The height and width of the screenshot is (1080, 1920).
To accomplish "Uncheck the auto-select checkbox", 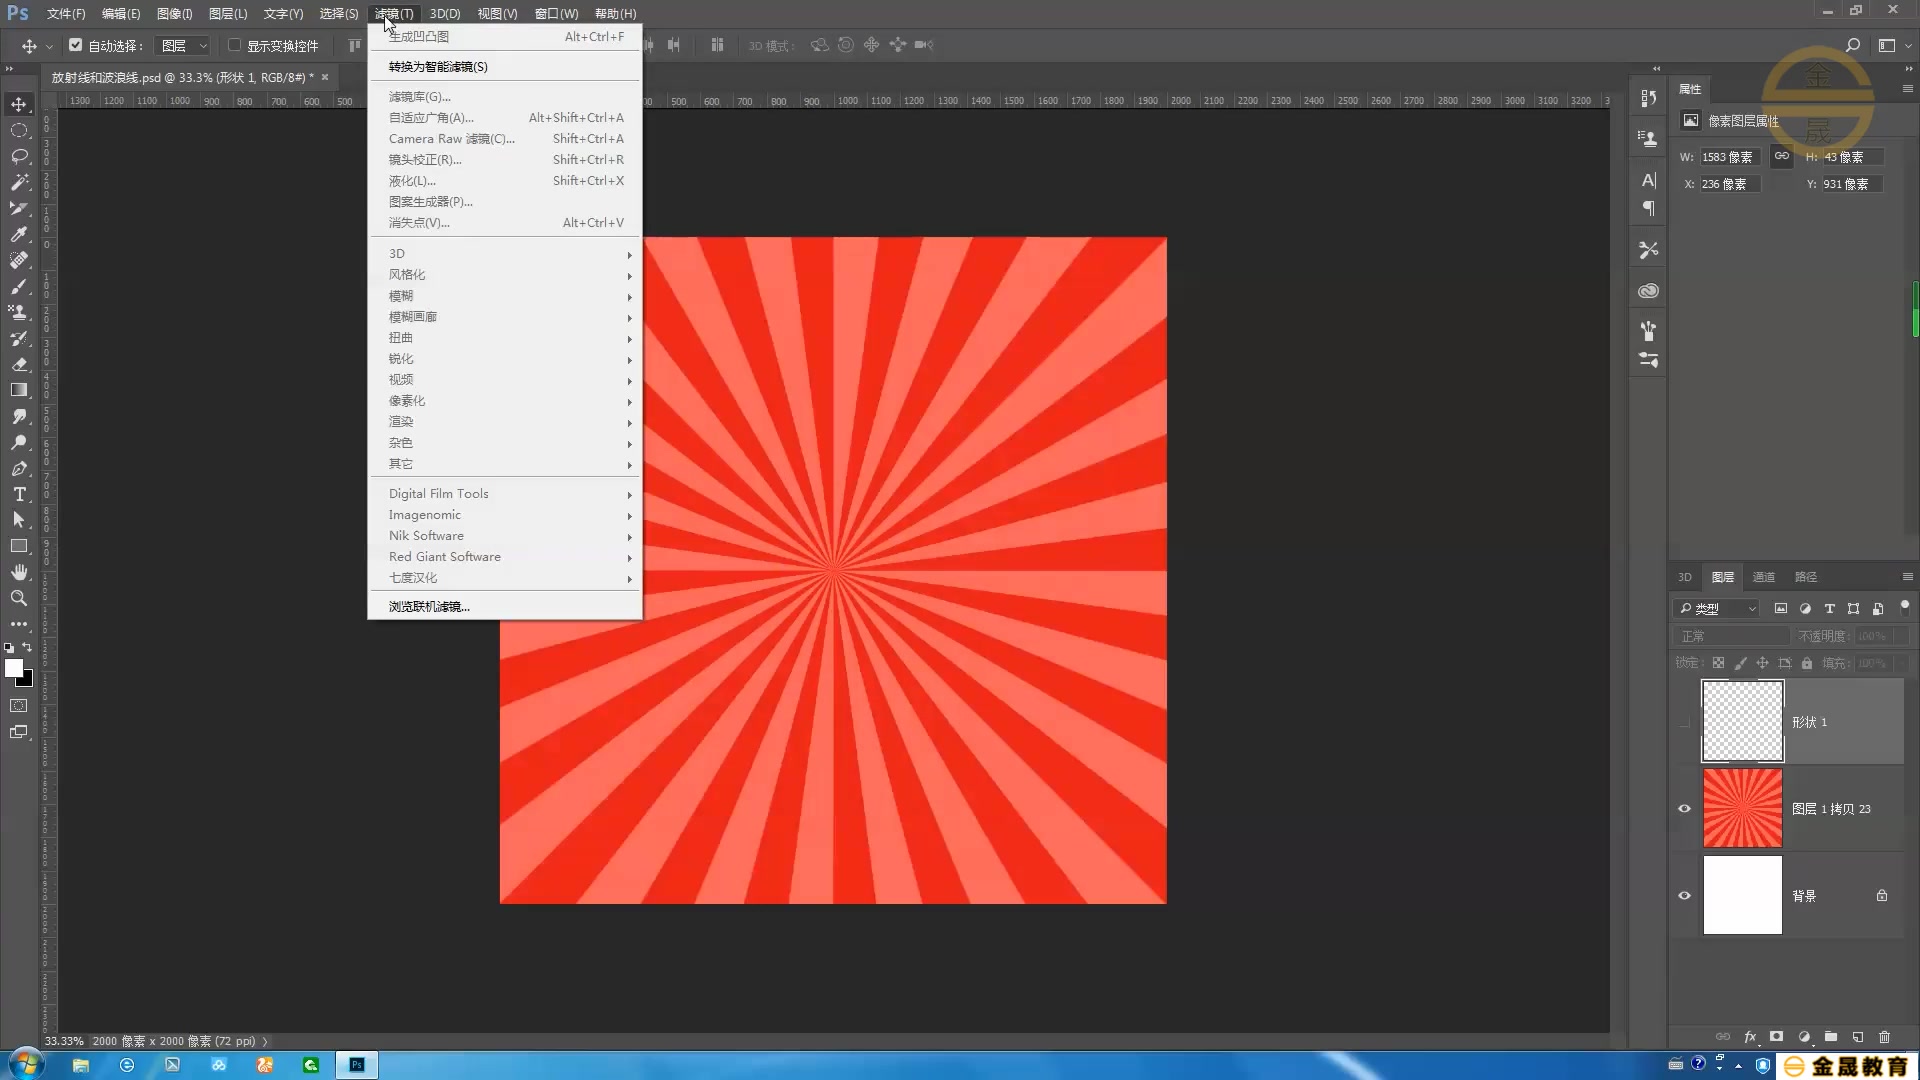I will coord(75,45).
